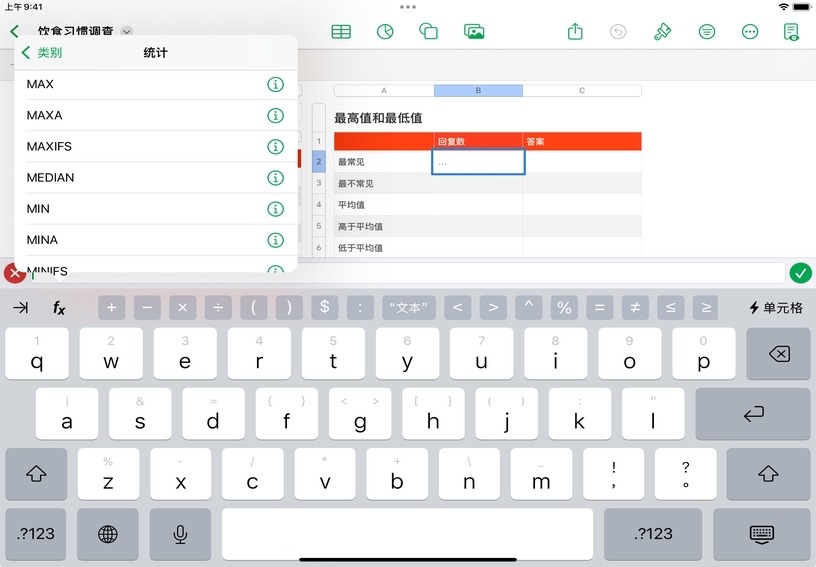The image size is (816, 567).
Task: Tap the fx function button
Action: point(59,308)
